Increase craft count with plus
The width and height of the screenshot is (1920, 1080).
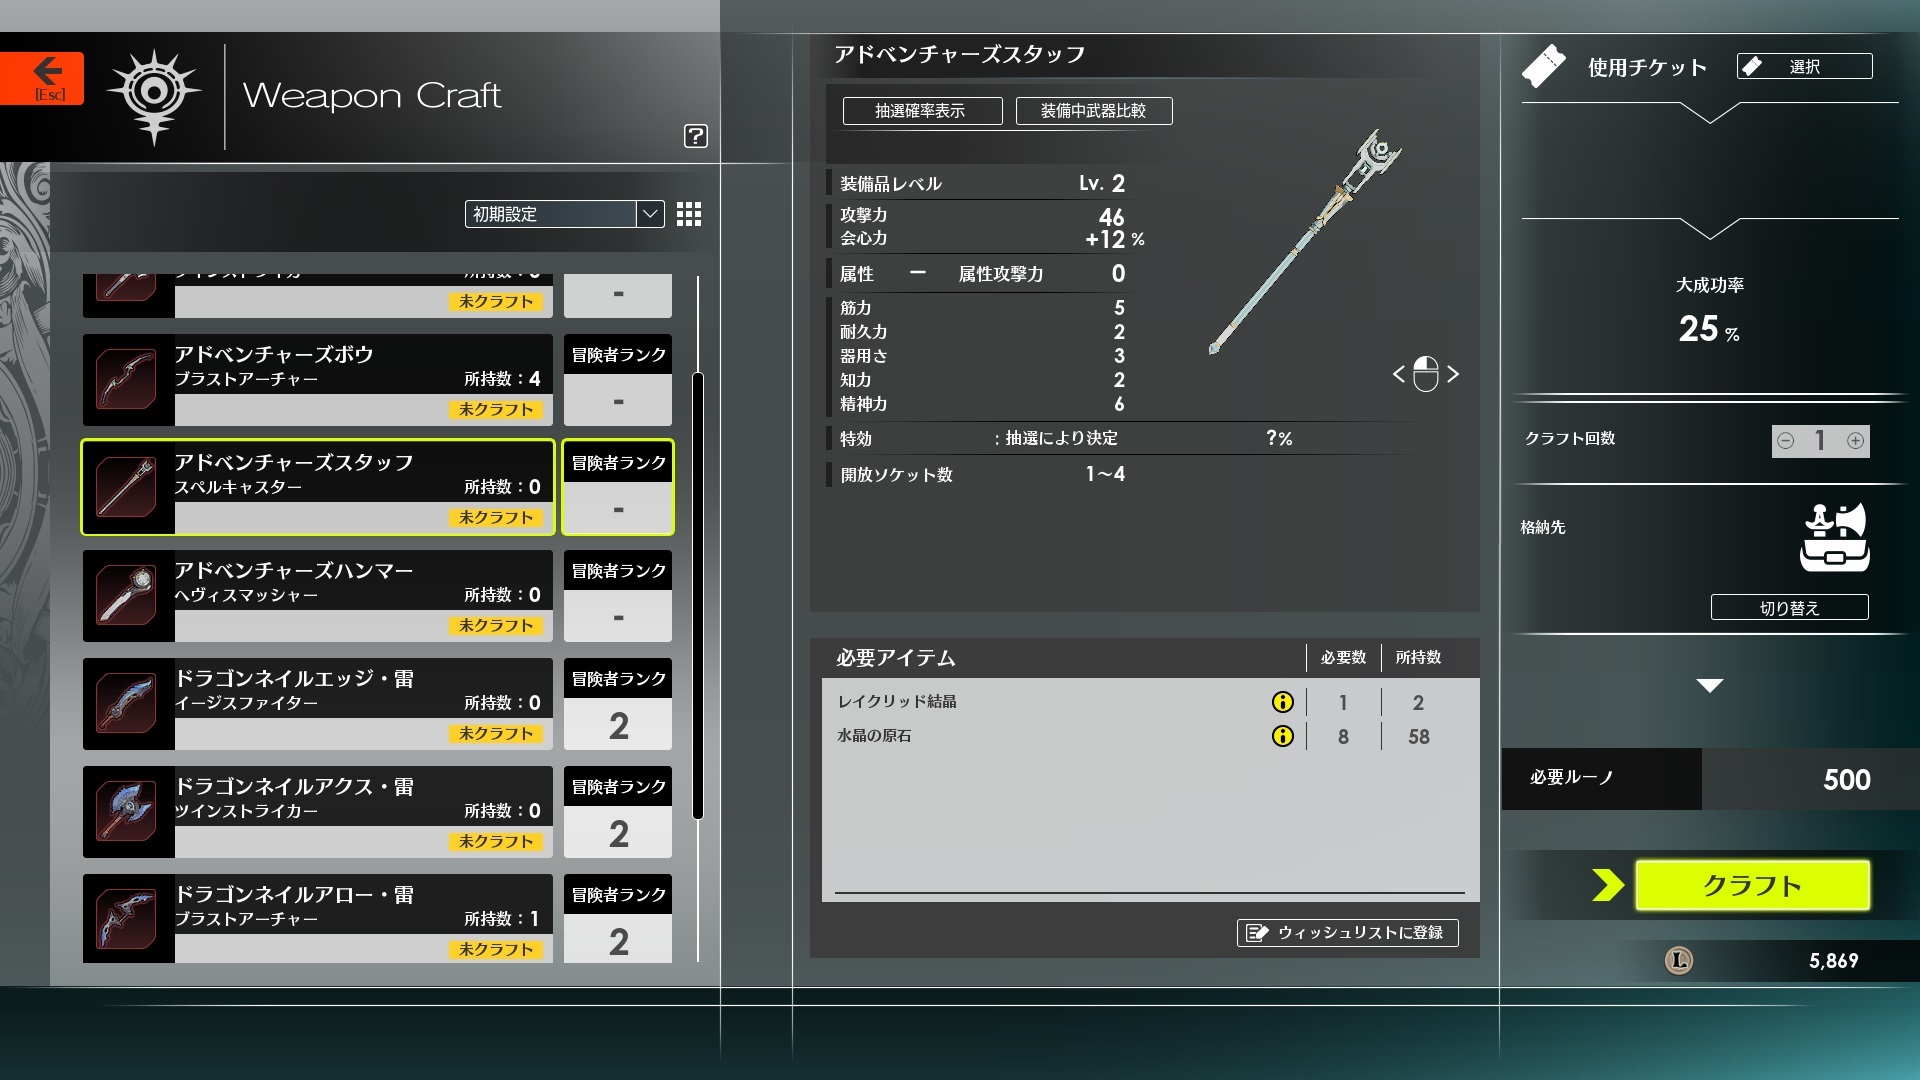coord(1855,441)
